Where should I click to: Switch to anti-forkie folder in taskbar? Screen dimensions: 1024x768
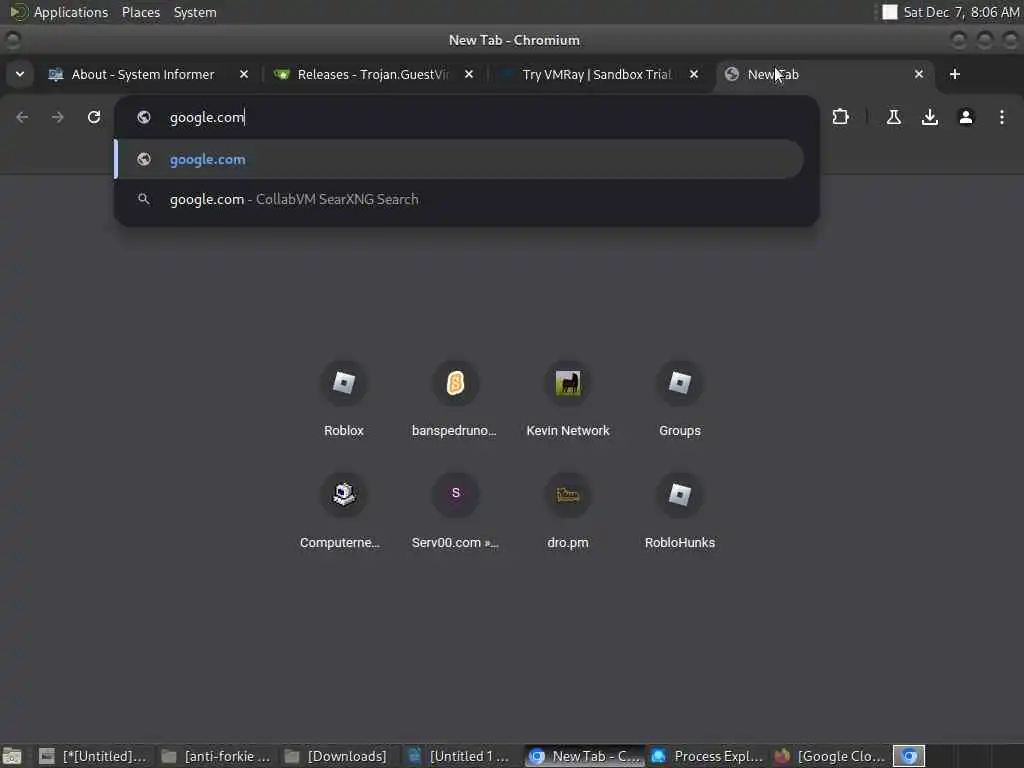[x=216, y=756]
